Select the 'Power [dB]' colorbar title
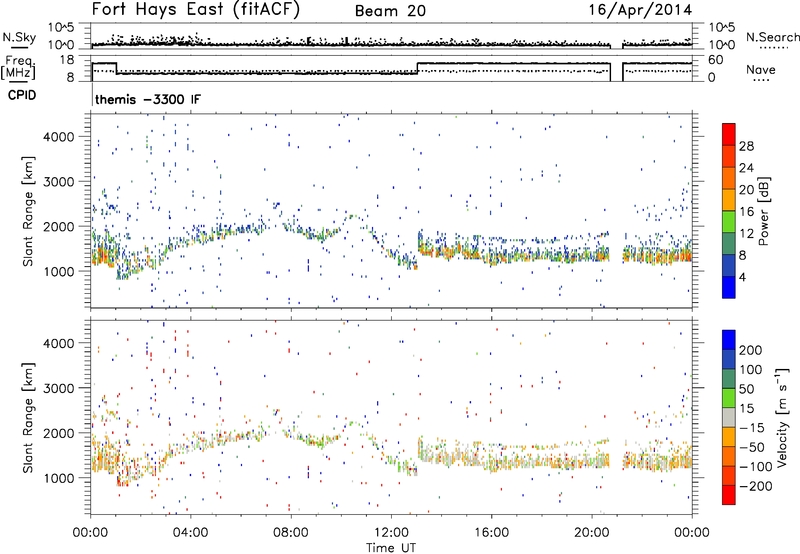Screen dimensions: 800x554 pos(764,211)
